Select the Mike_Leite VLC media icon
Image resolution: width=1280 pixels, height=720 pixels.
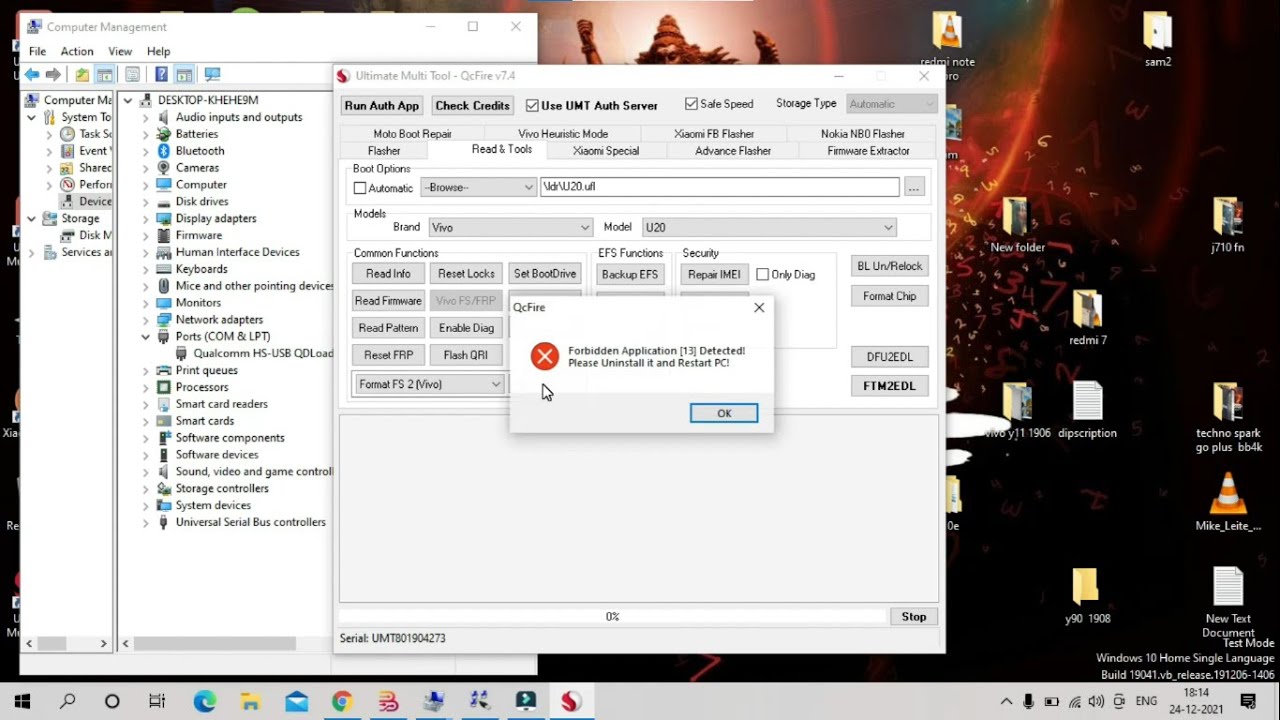pos(1227,496)
